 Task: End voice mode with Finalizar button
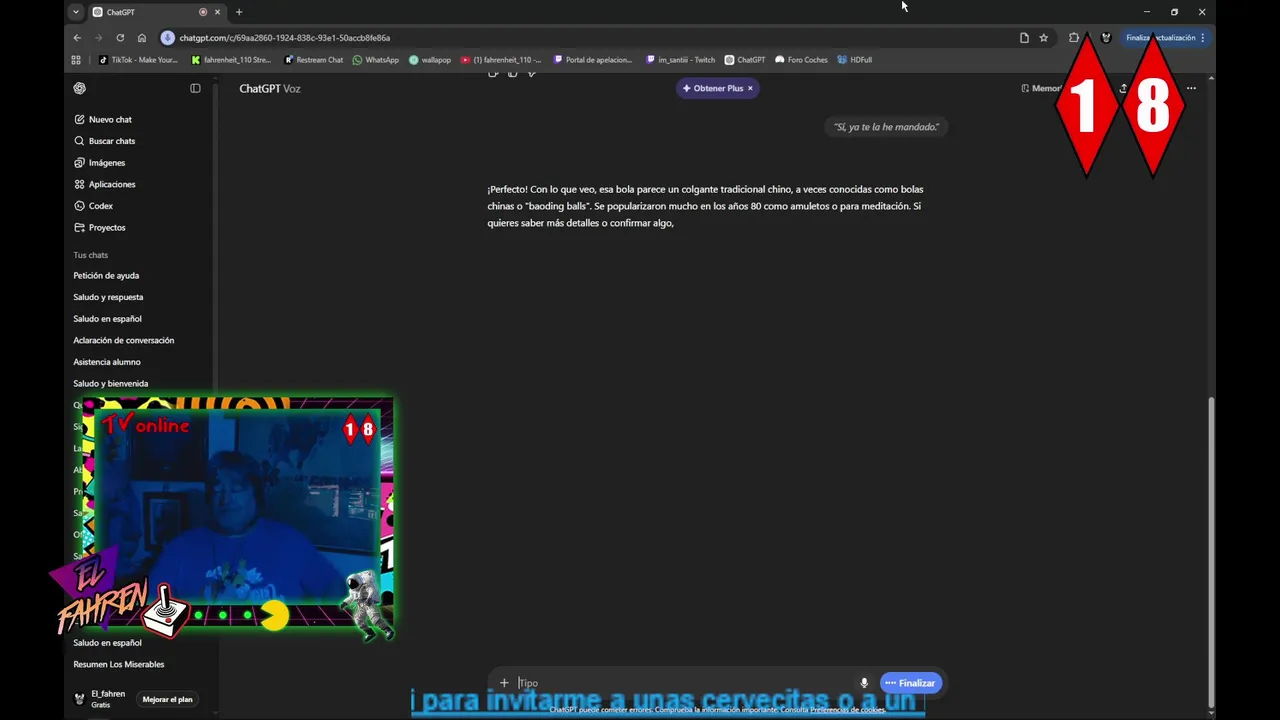click(x=911, y=683)
